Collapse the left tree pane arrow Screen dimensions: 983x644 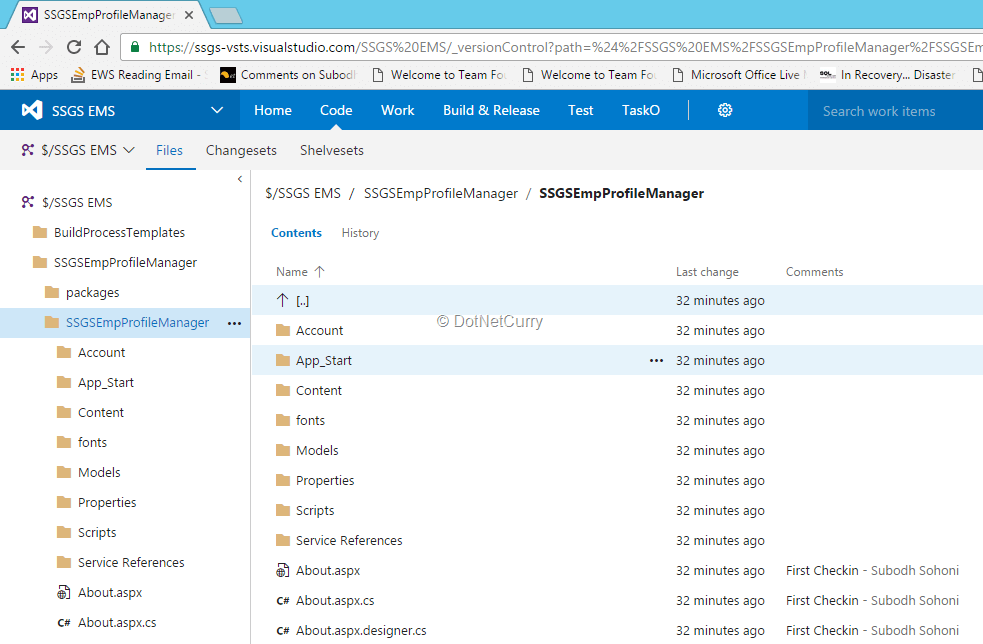pos(239,179)
